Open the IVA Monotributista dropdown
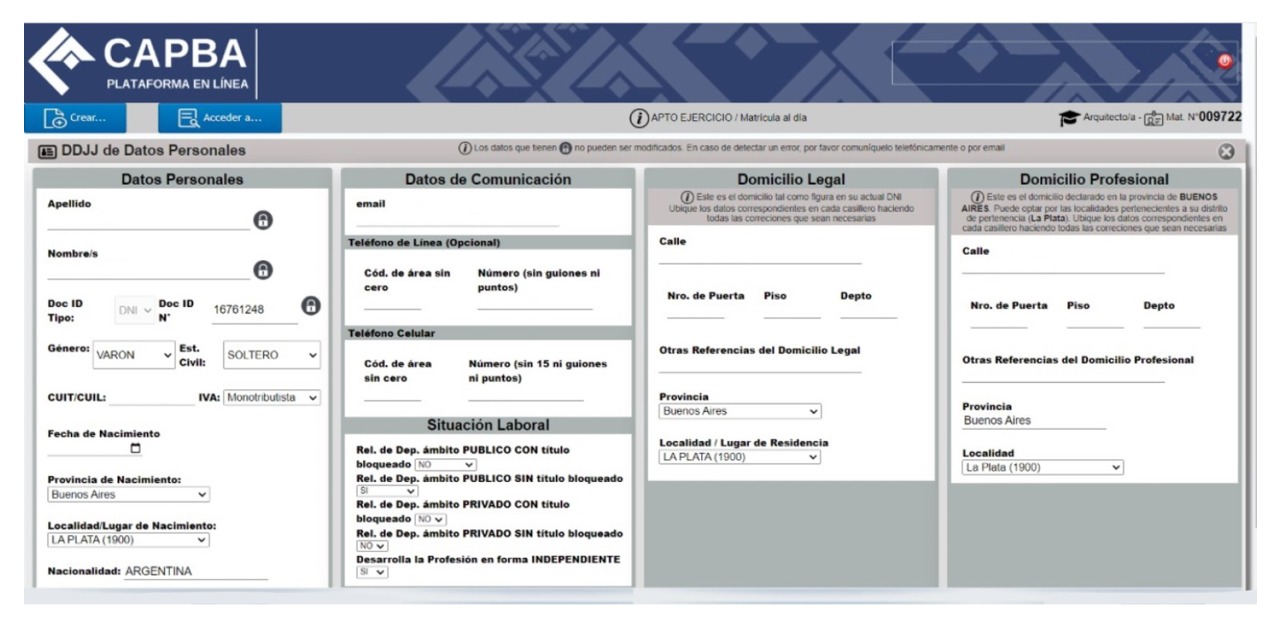1280x627 pixels. (x=272, y=397)
